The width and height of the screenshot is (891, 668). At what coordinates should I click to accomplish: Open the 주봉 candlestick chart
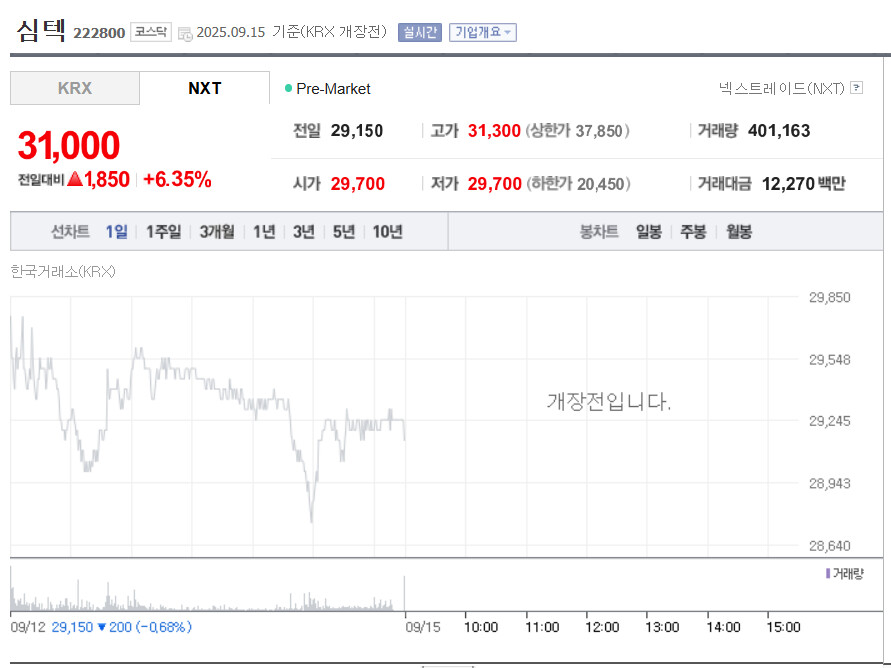coord(693,232)
